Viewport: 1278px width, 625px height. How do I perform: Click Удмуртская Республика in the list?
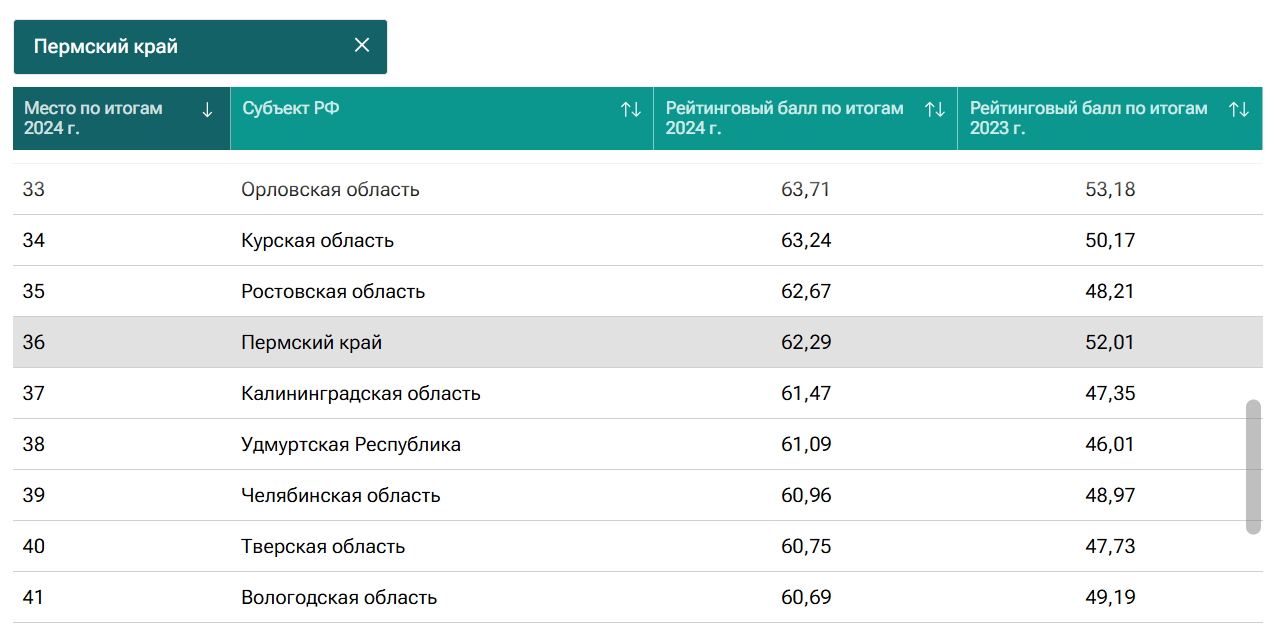click(350, 445)
